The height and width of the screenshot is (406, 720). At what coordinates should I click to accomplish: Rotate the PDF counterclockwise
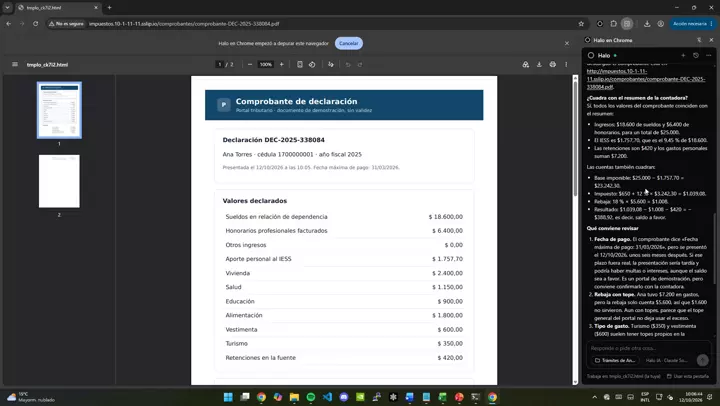tap(312, 64)
